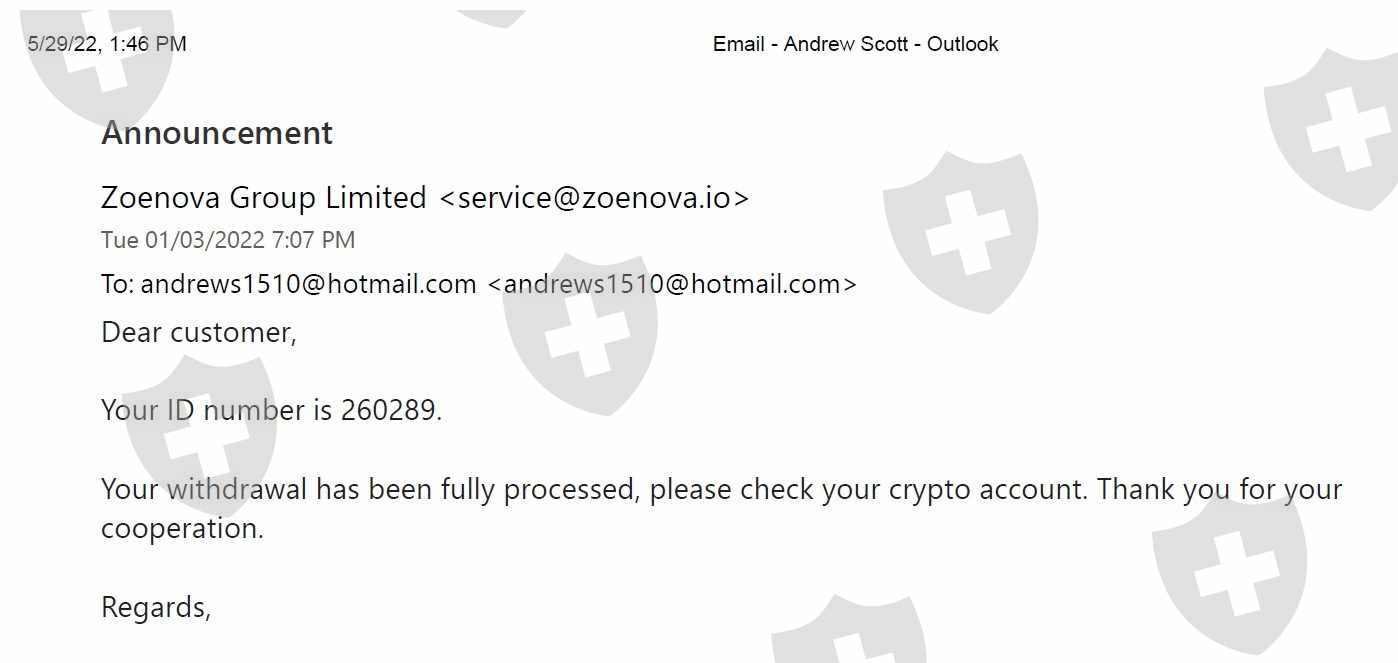The image size is (1398, 663).
Task: Click the sent date Tue 01/03/2022 7:07 PM
Action: click(228, 240)
